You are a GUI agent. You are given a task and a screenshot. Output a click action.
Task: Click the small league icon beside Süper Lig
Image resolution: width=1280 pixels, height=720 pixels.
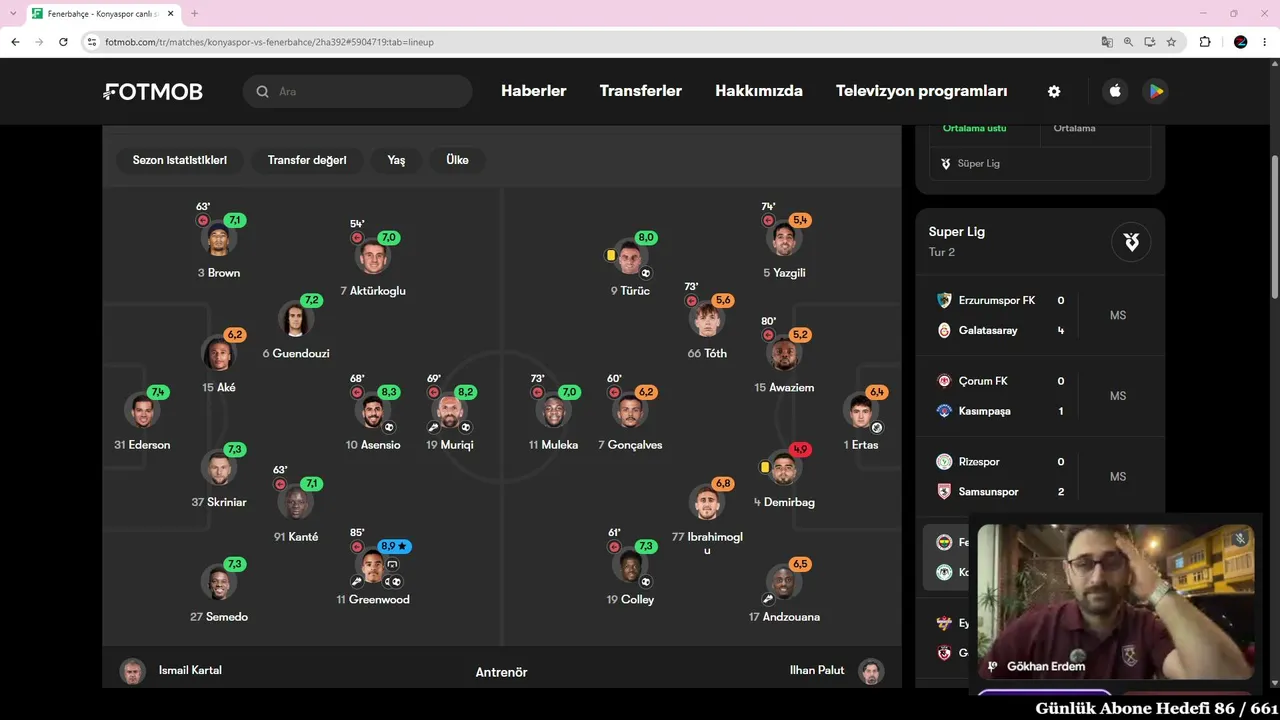[x=946, y=163]
